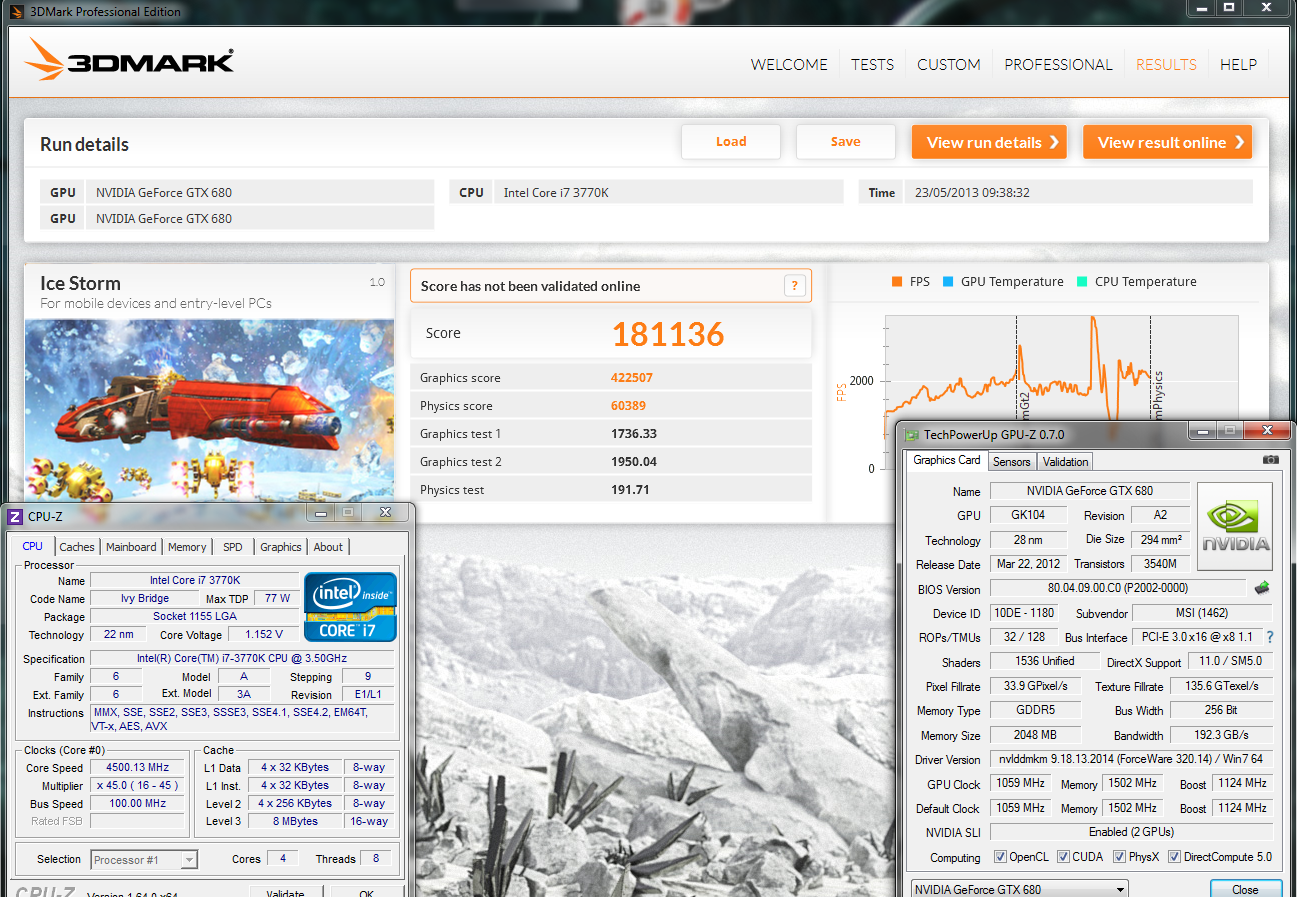Click the Close button in GPU-Z
The image size is (1297, 897).
point(1245,889)
